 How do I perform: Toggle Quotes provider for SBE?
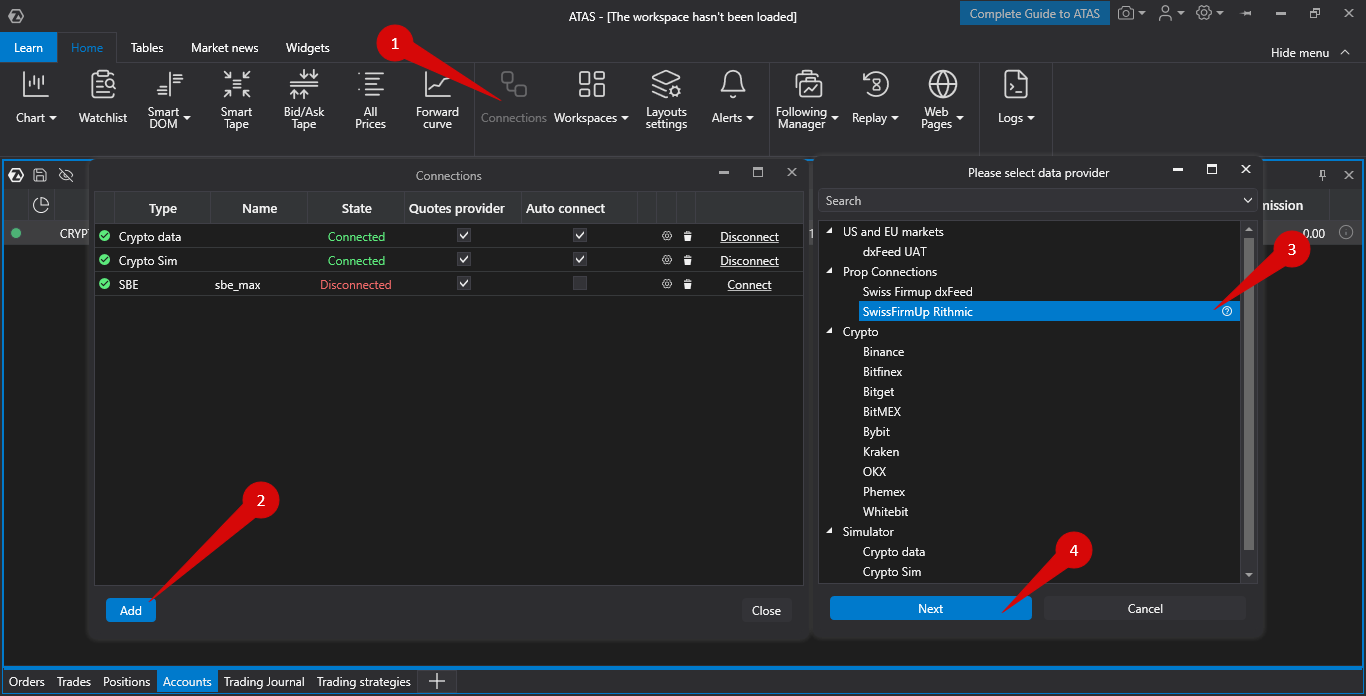click(x=463, y=284)
